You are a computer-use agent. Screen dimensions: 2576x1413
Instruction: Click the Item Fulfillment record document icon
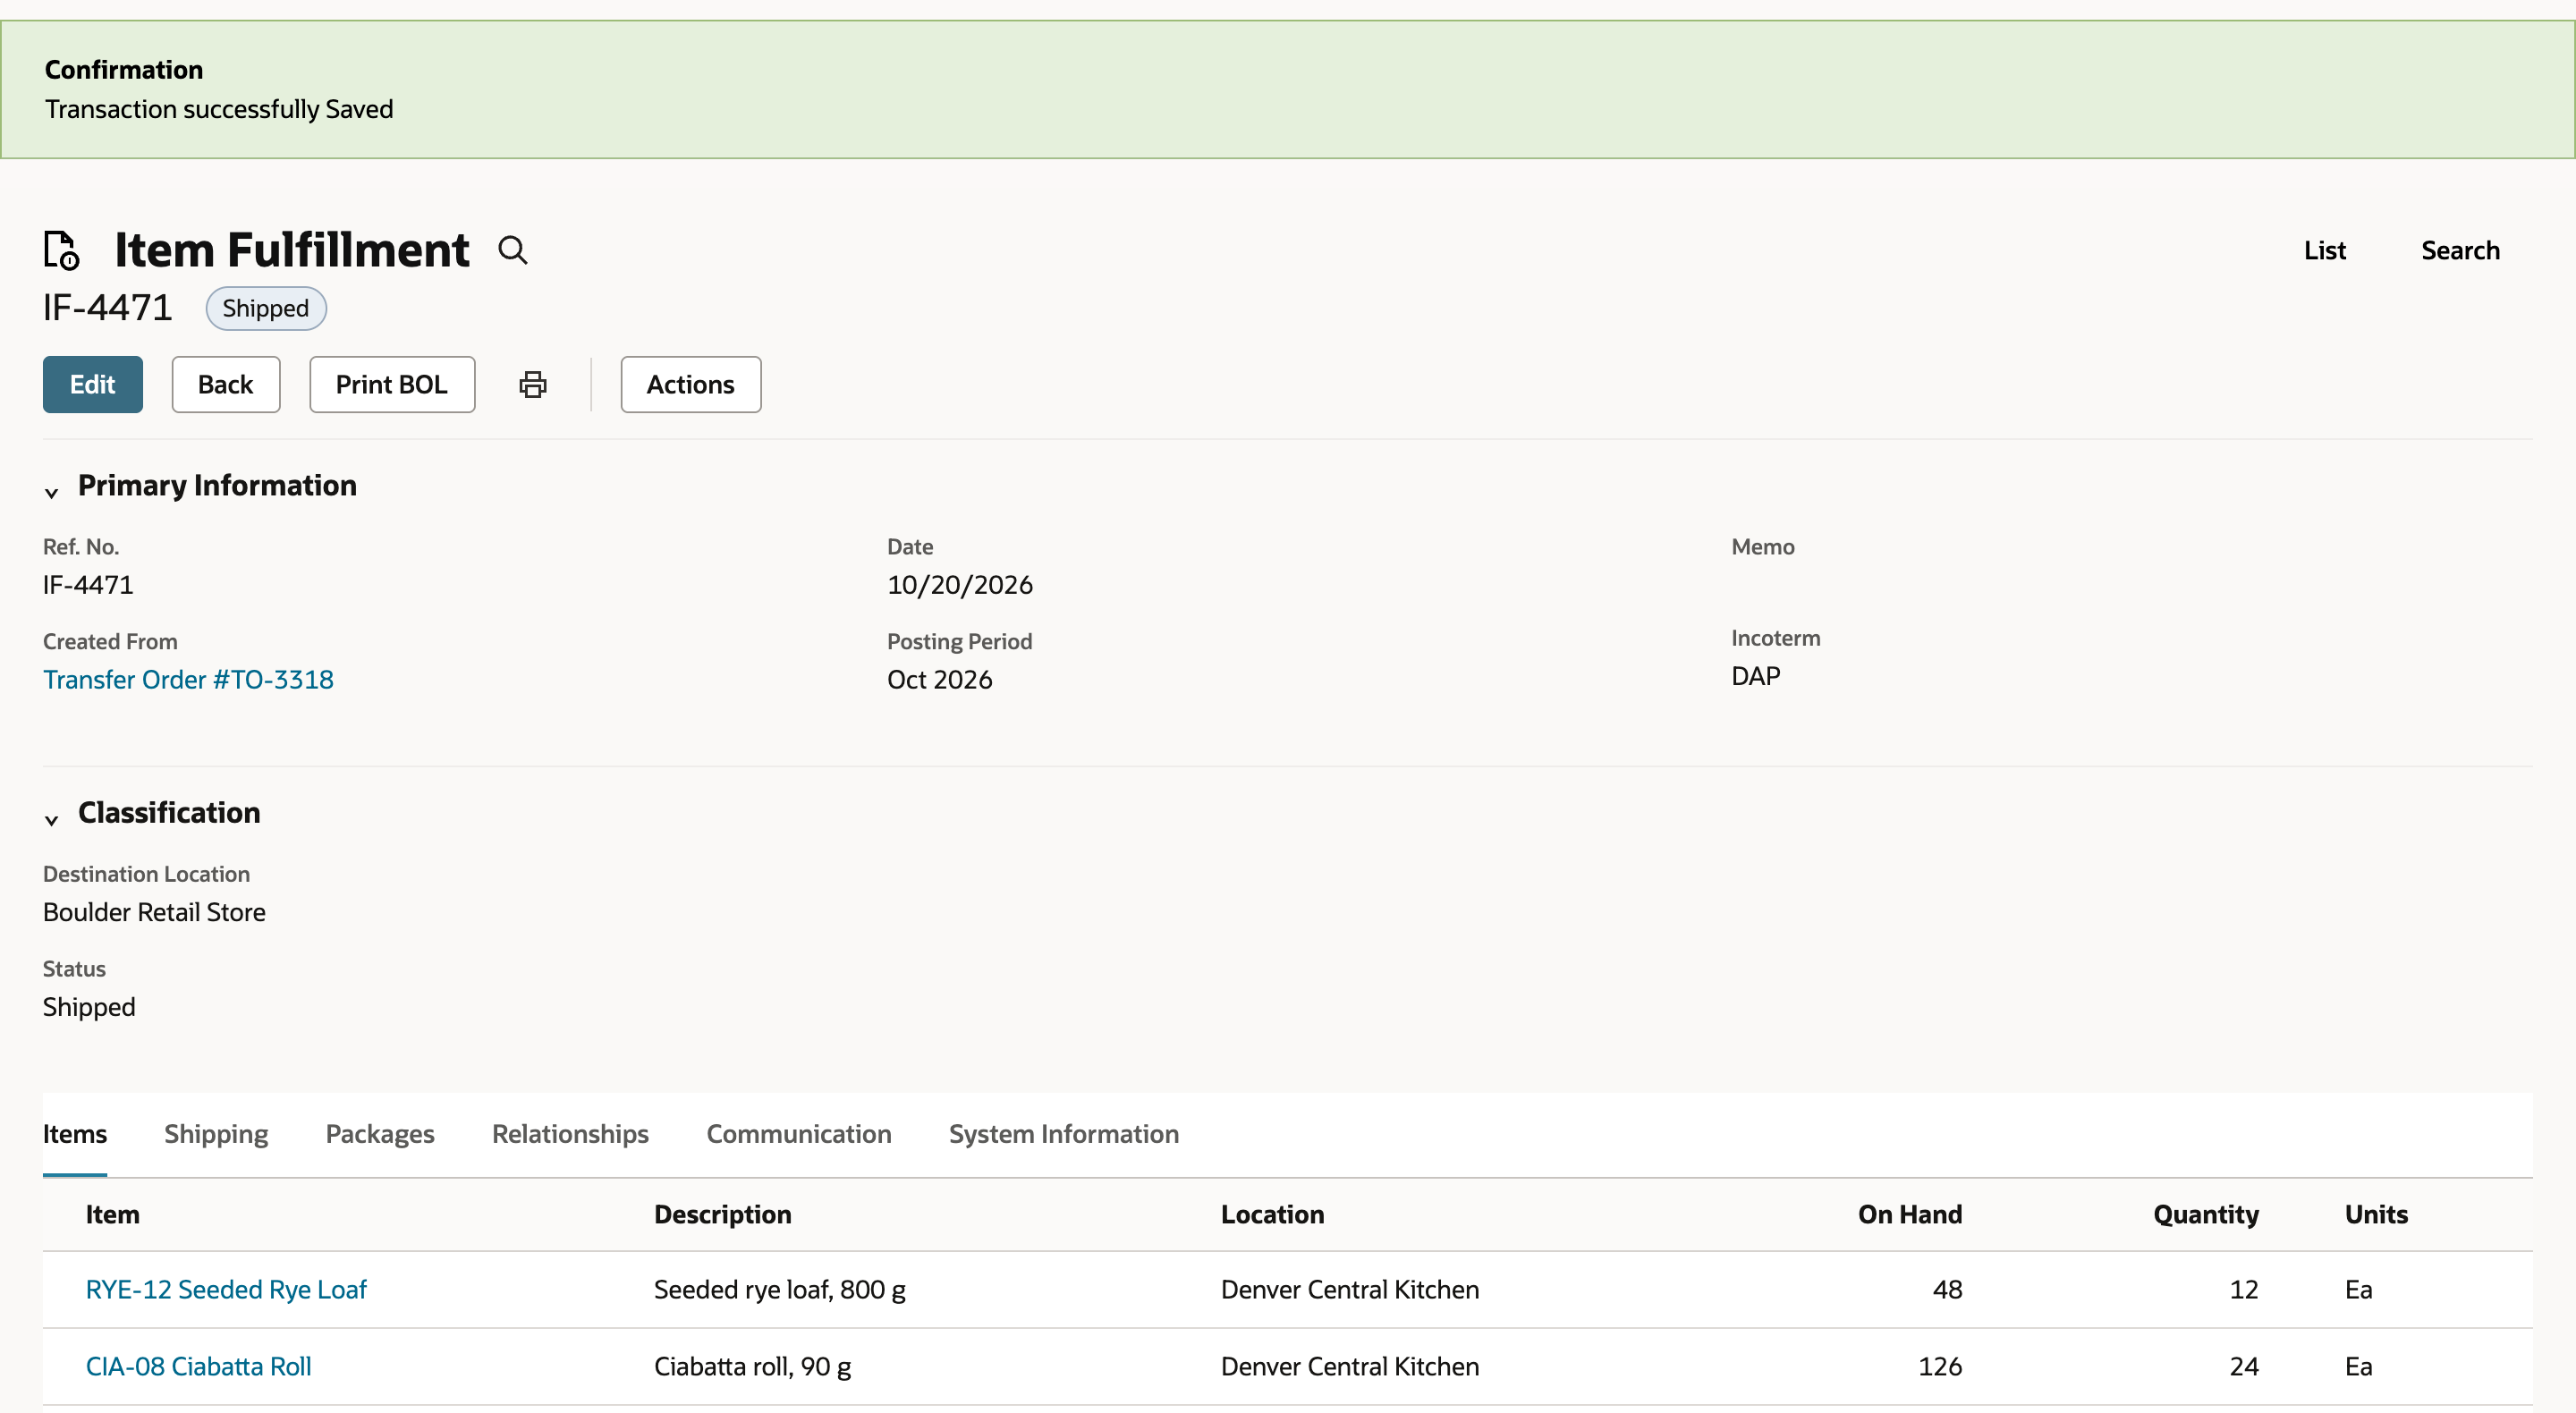tap(61, 250)
